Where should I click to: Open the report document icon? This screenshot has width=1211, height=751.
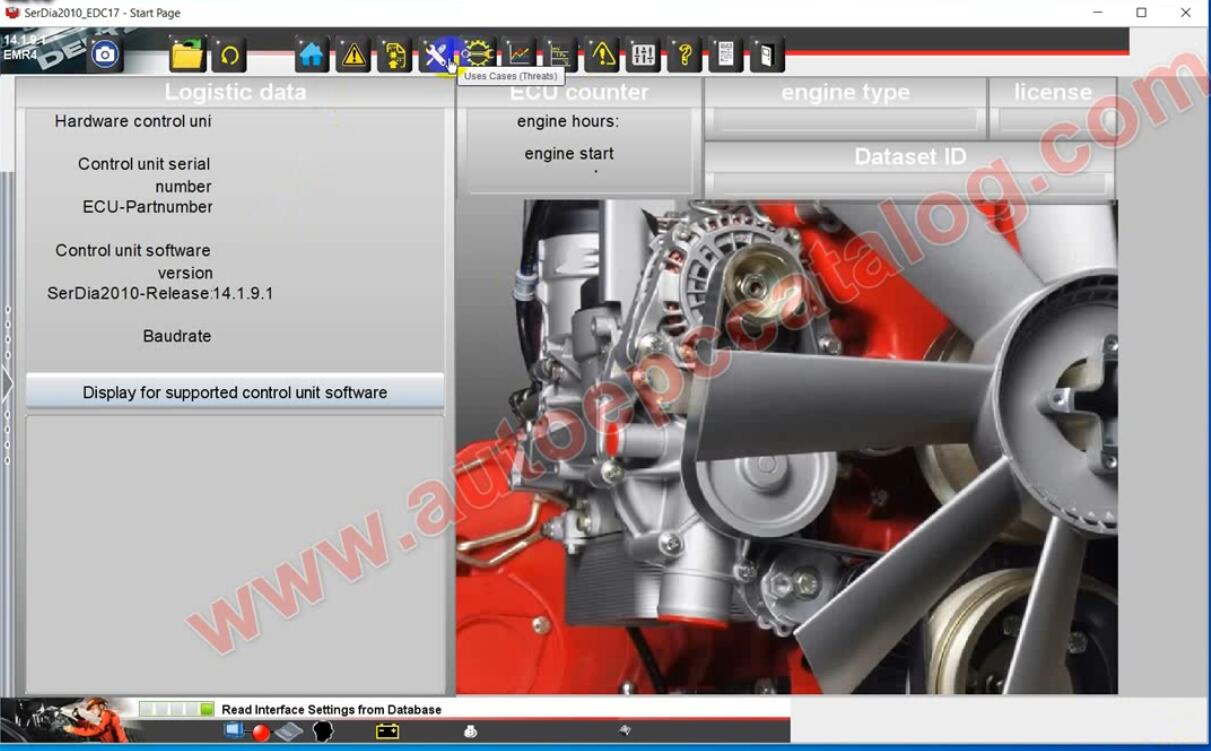[x=725, y=56]
